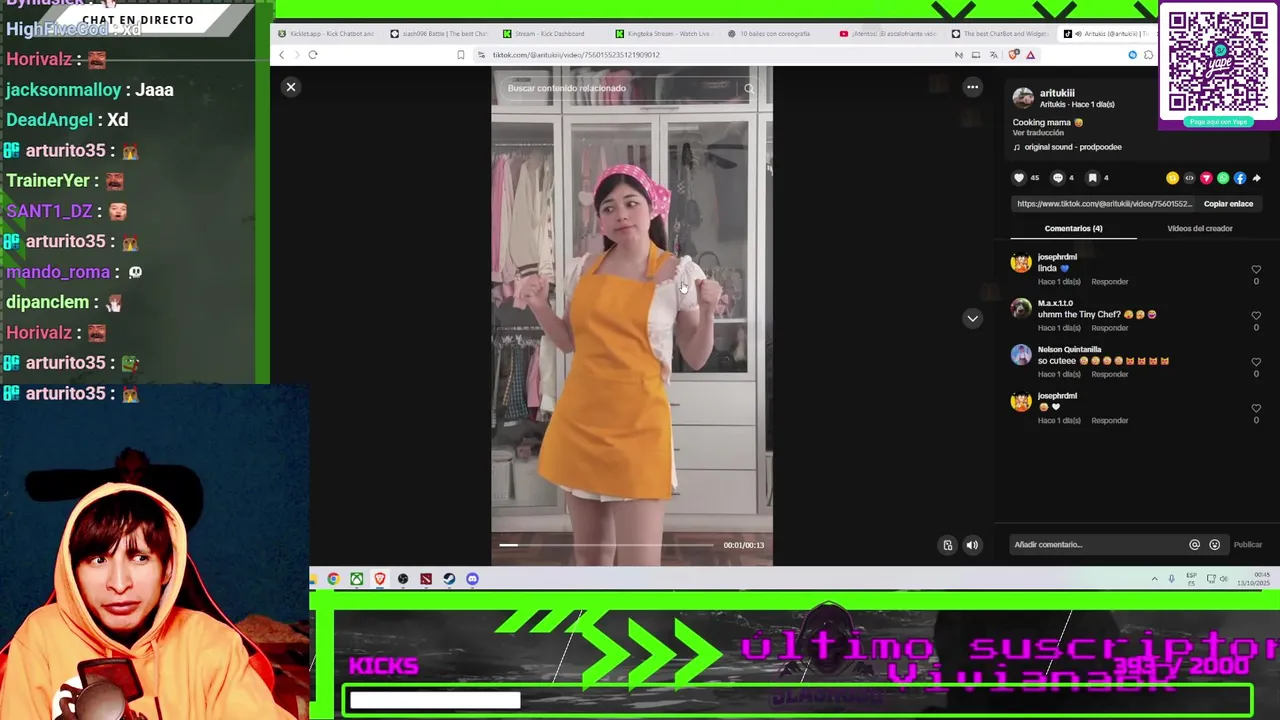
Task: Like Nelson Quintanilla's comment
Action: pyautogui.click(x=1256, y=362)
